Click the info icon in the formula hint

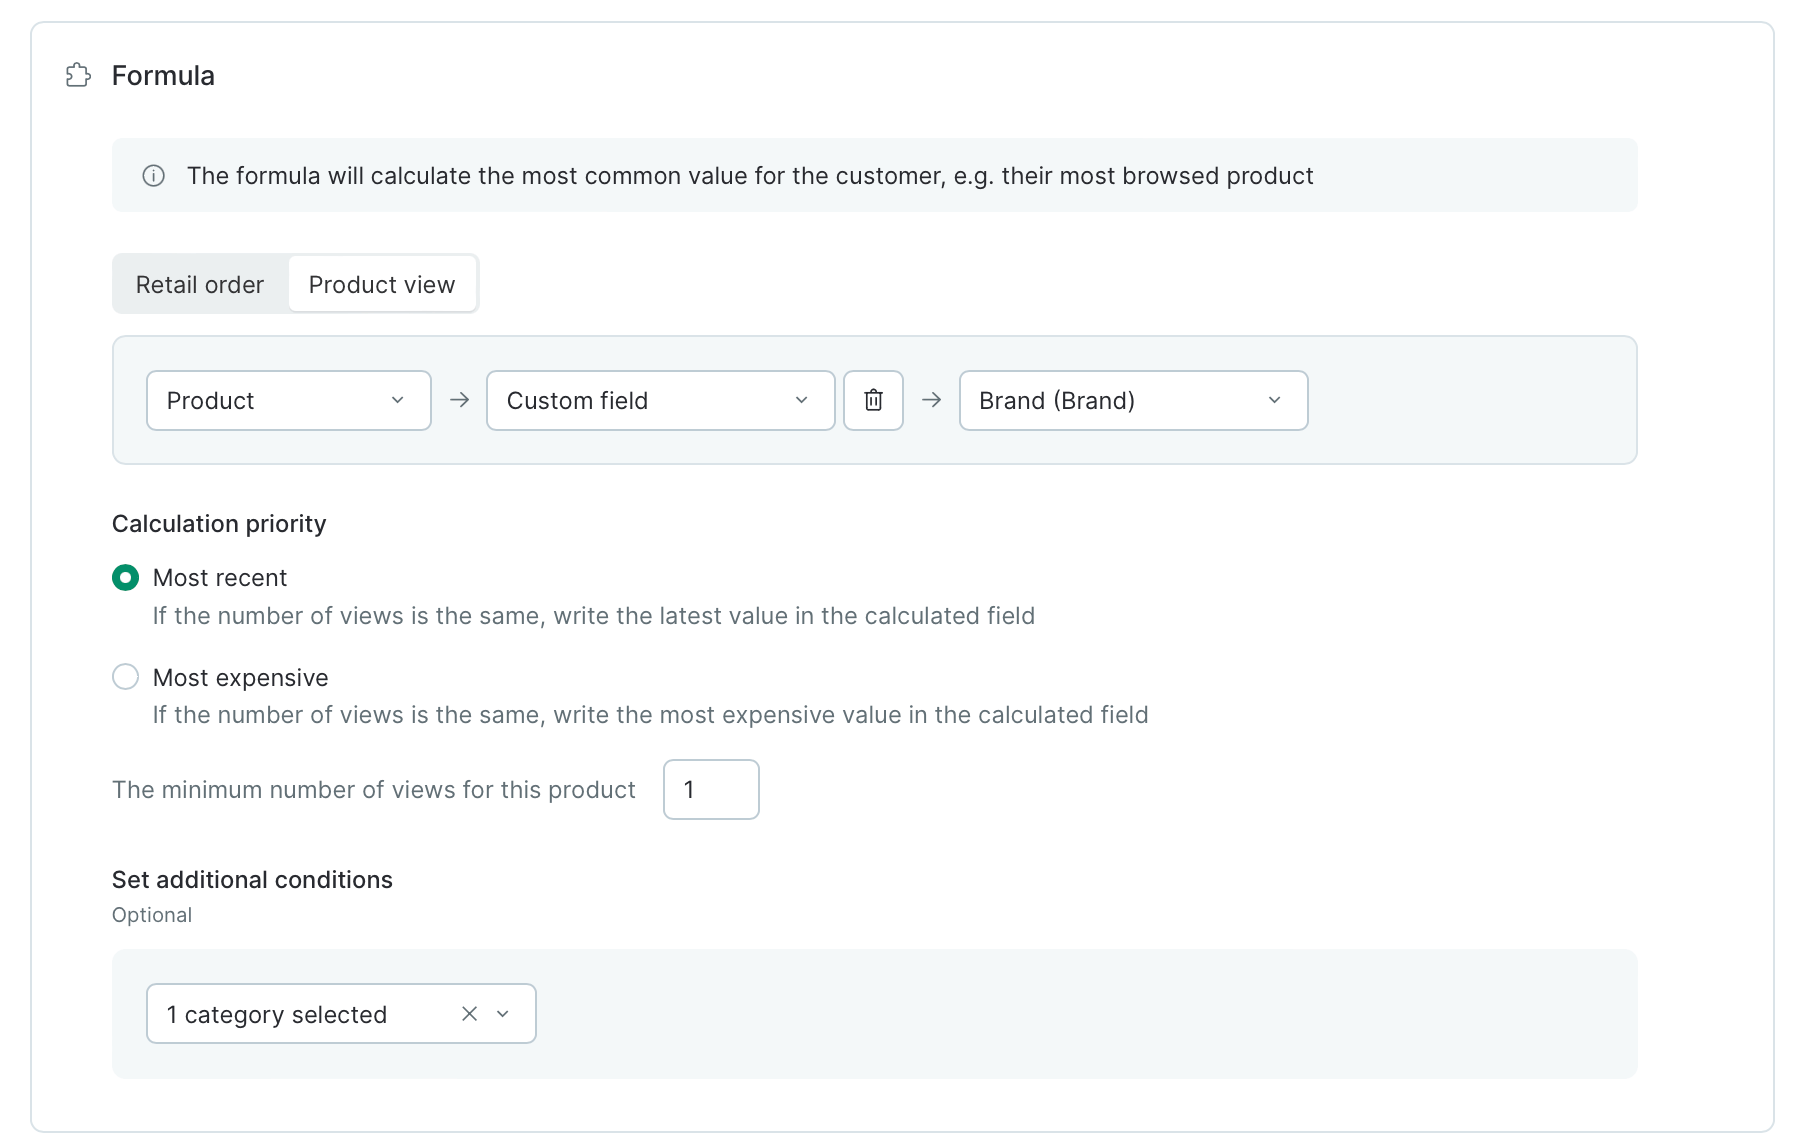tap(153, 176)
